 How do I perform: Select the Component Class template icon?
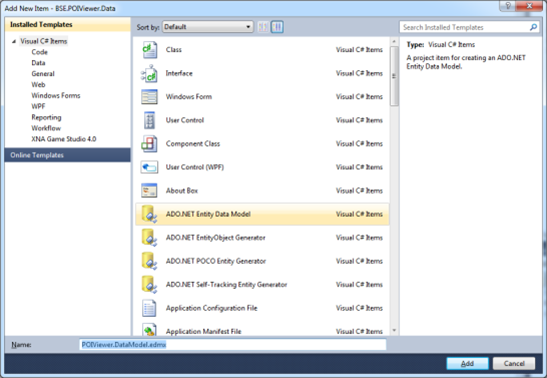click(149, 144)
